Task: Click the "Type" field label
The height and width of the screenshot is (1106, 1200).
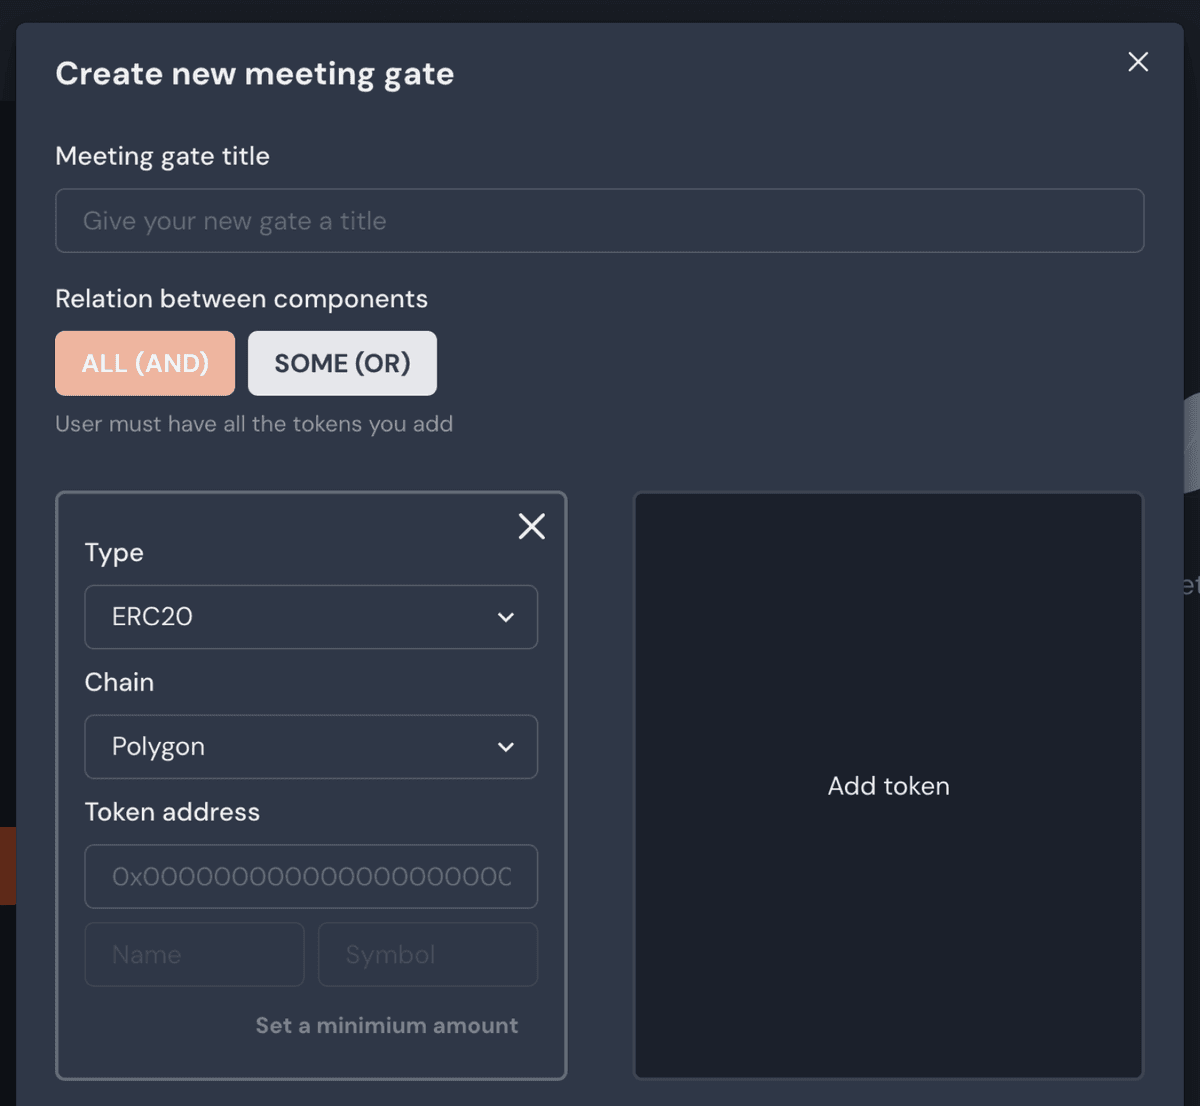Action: tap(114, 552)
